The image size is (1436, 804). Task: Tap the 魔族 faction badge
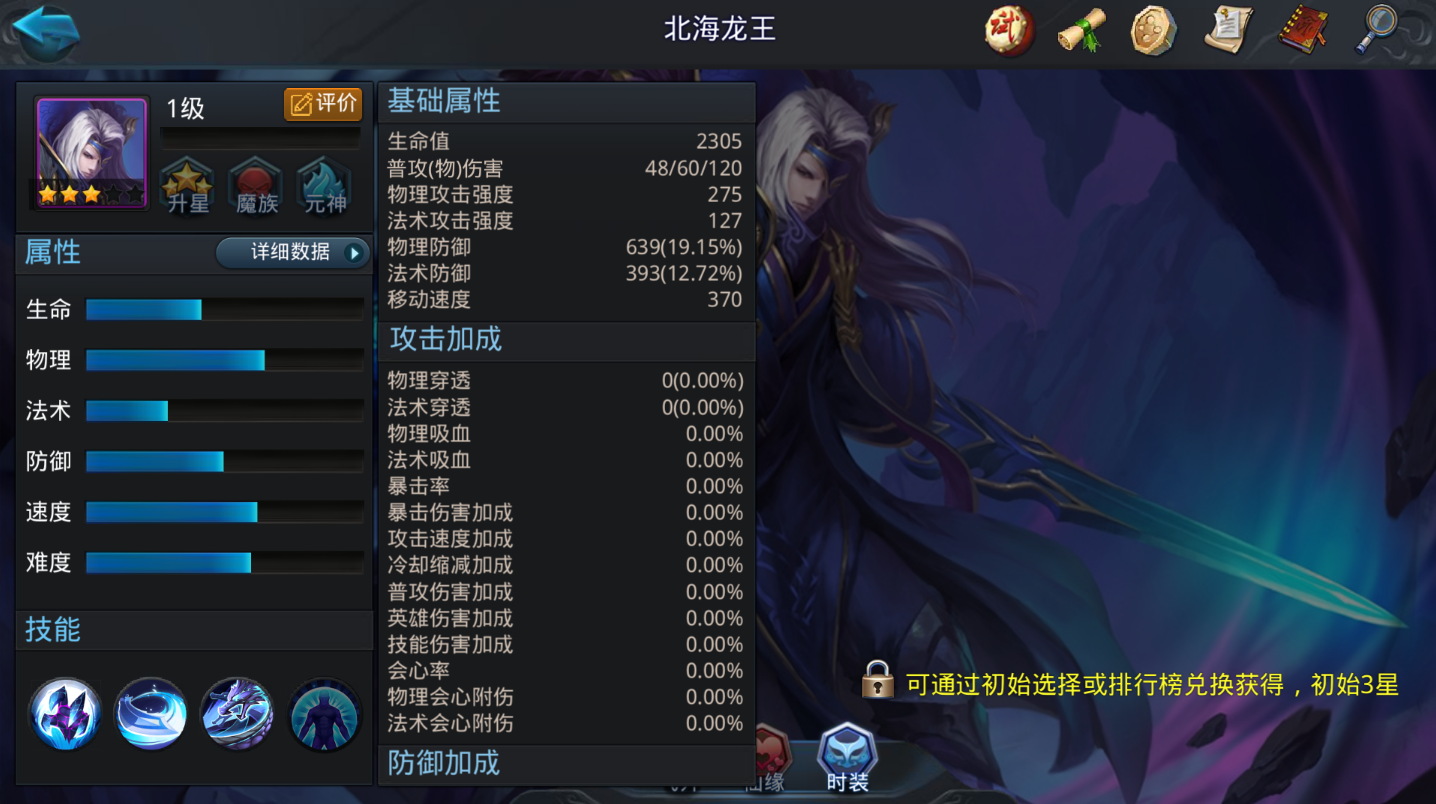256,186
